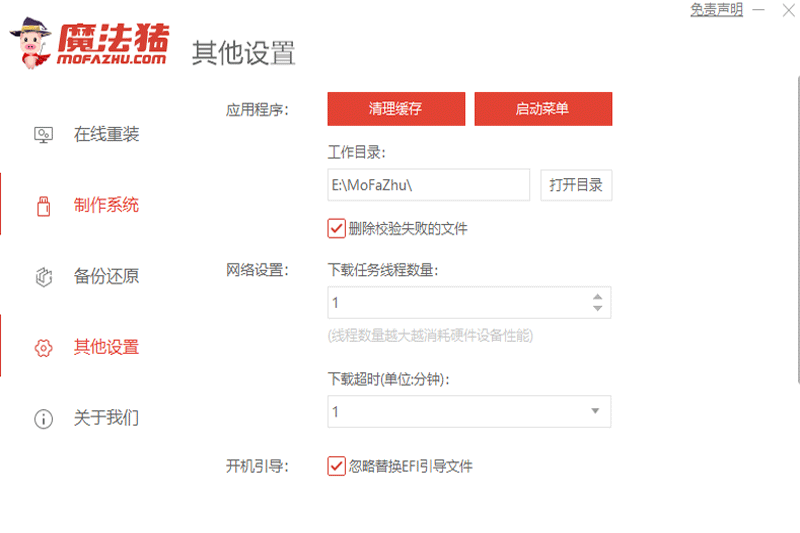Close the MoFaZhu window
The image size is (800, 533).
787,10
